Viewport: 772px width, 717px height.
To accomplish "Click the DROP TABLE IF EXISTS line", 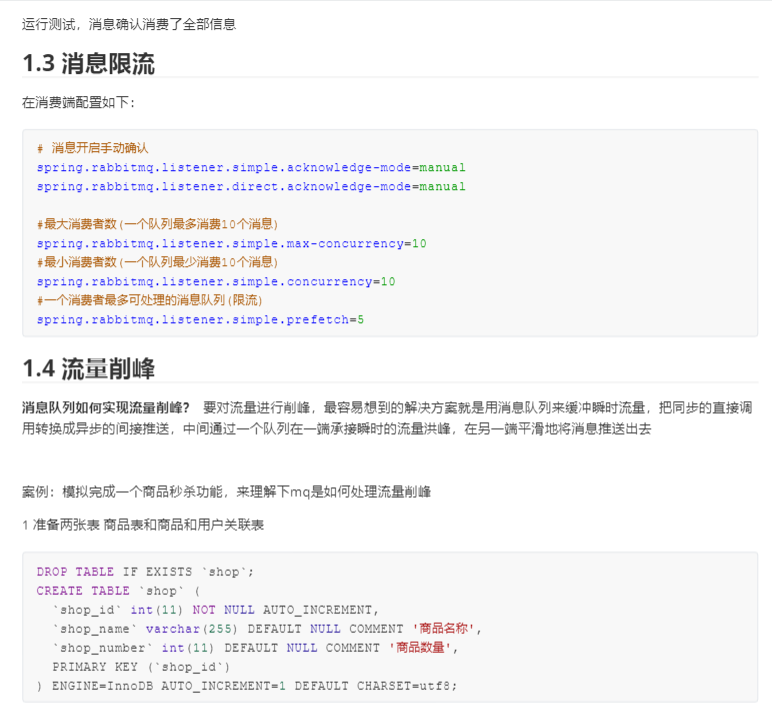I will point(146,572).
